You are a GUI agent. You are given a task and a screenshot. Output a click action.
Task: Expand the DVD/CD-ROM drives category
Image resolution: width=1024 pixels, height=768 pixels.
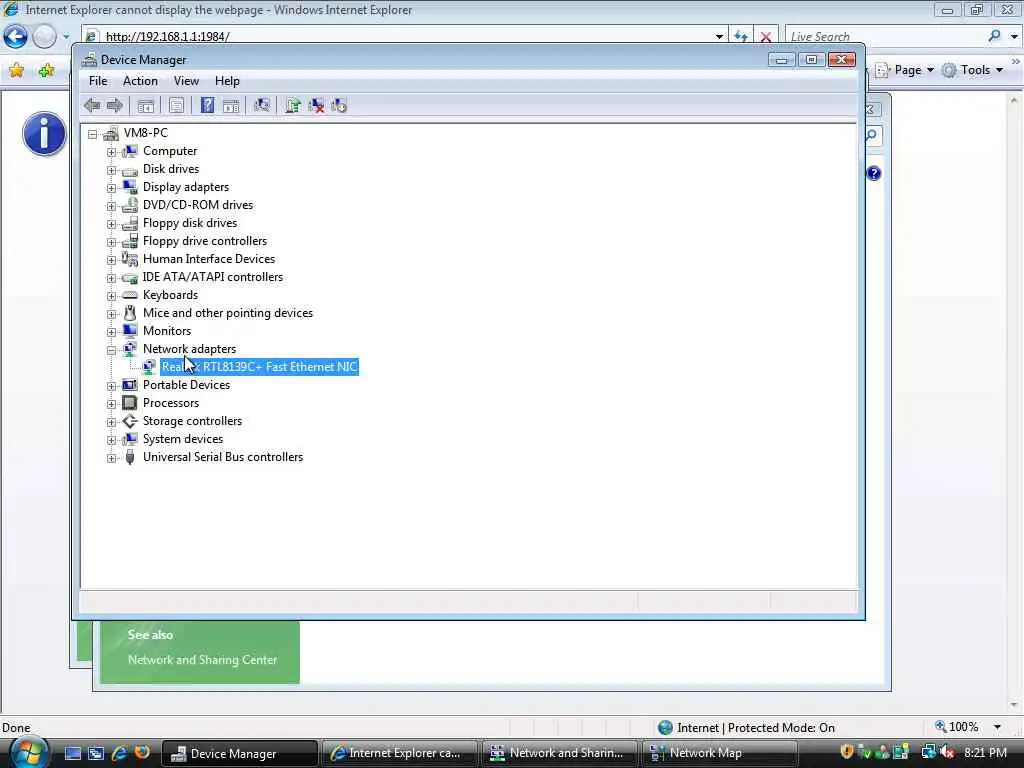[112, 206]
